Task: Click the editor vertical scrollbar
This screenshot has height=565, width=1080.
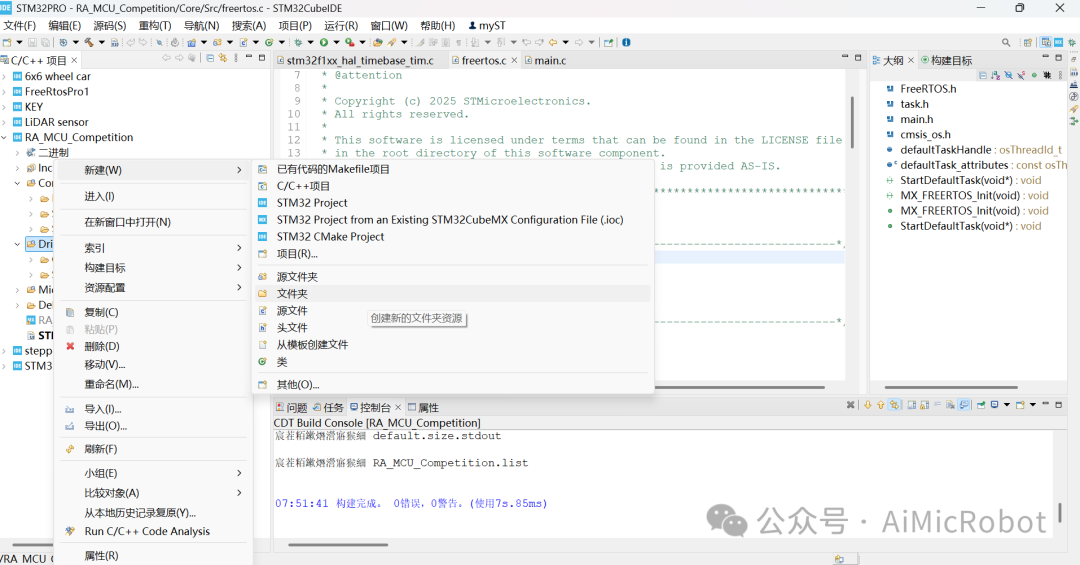Action: 852,121
